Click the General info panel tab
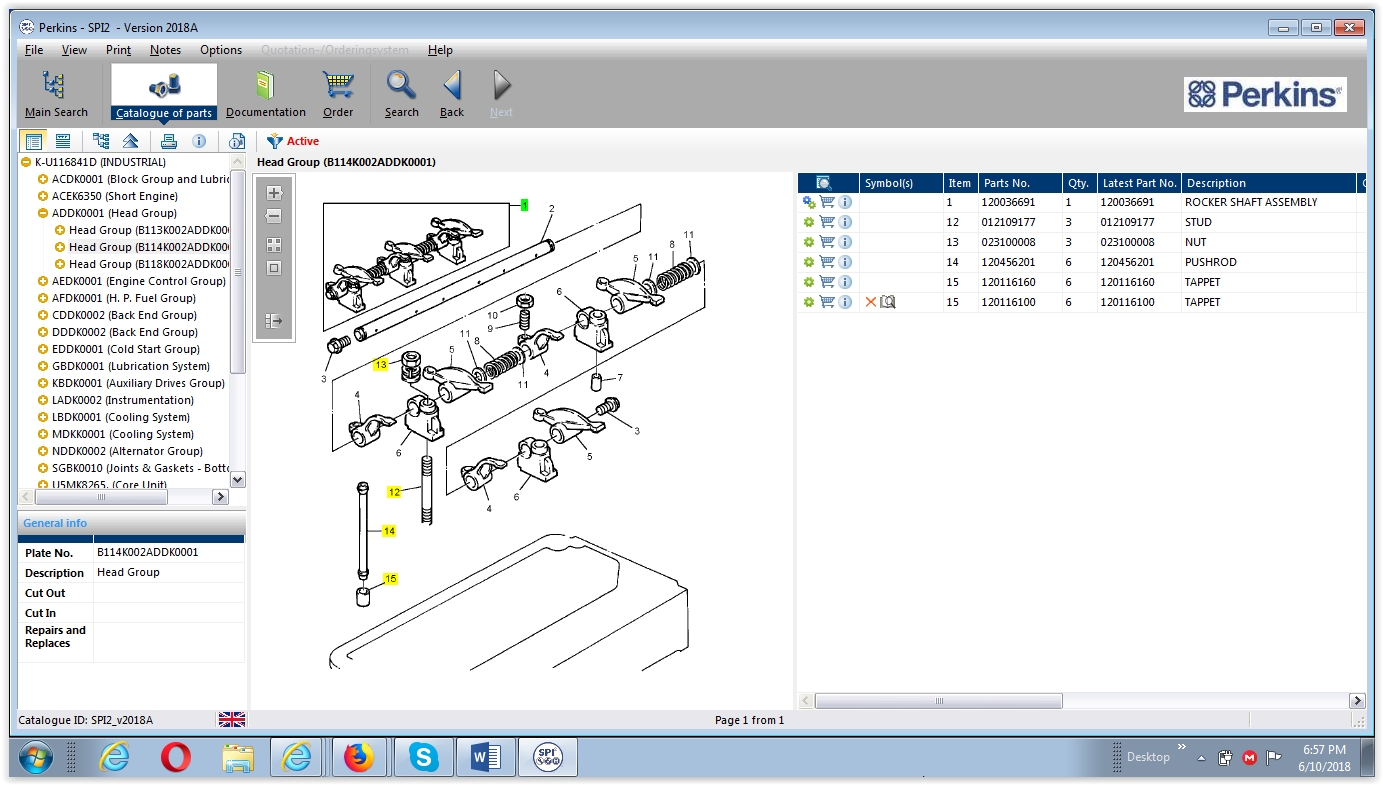The height and width of the screenshot is (785, 1383). pyautogui.click(x=55, y=523)
